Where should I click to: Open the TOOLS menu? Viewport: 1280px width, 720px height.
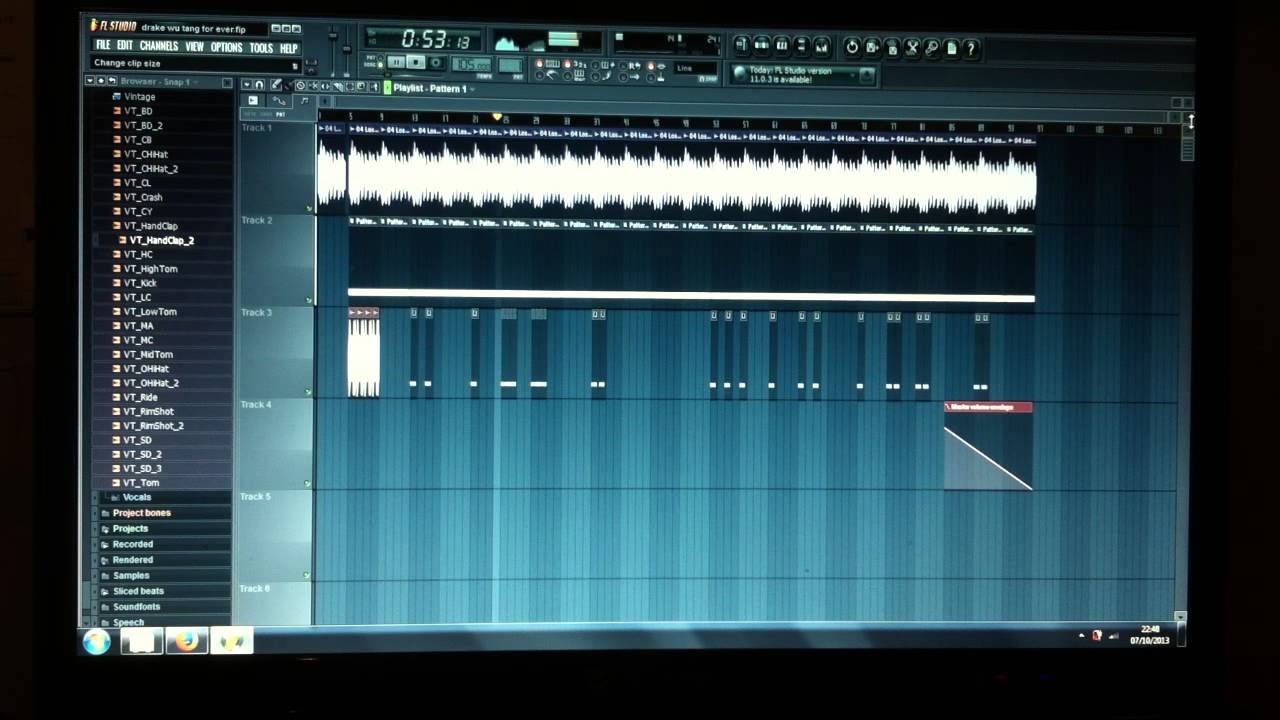pyautogui.click(x=261, y=47)
